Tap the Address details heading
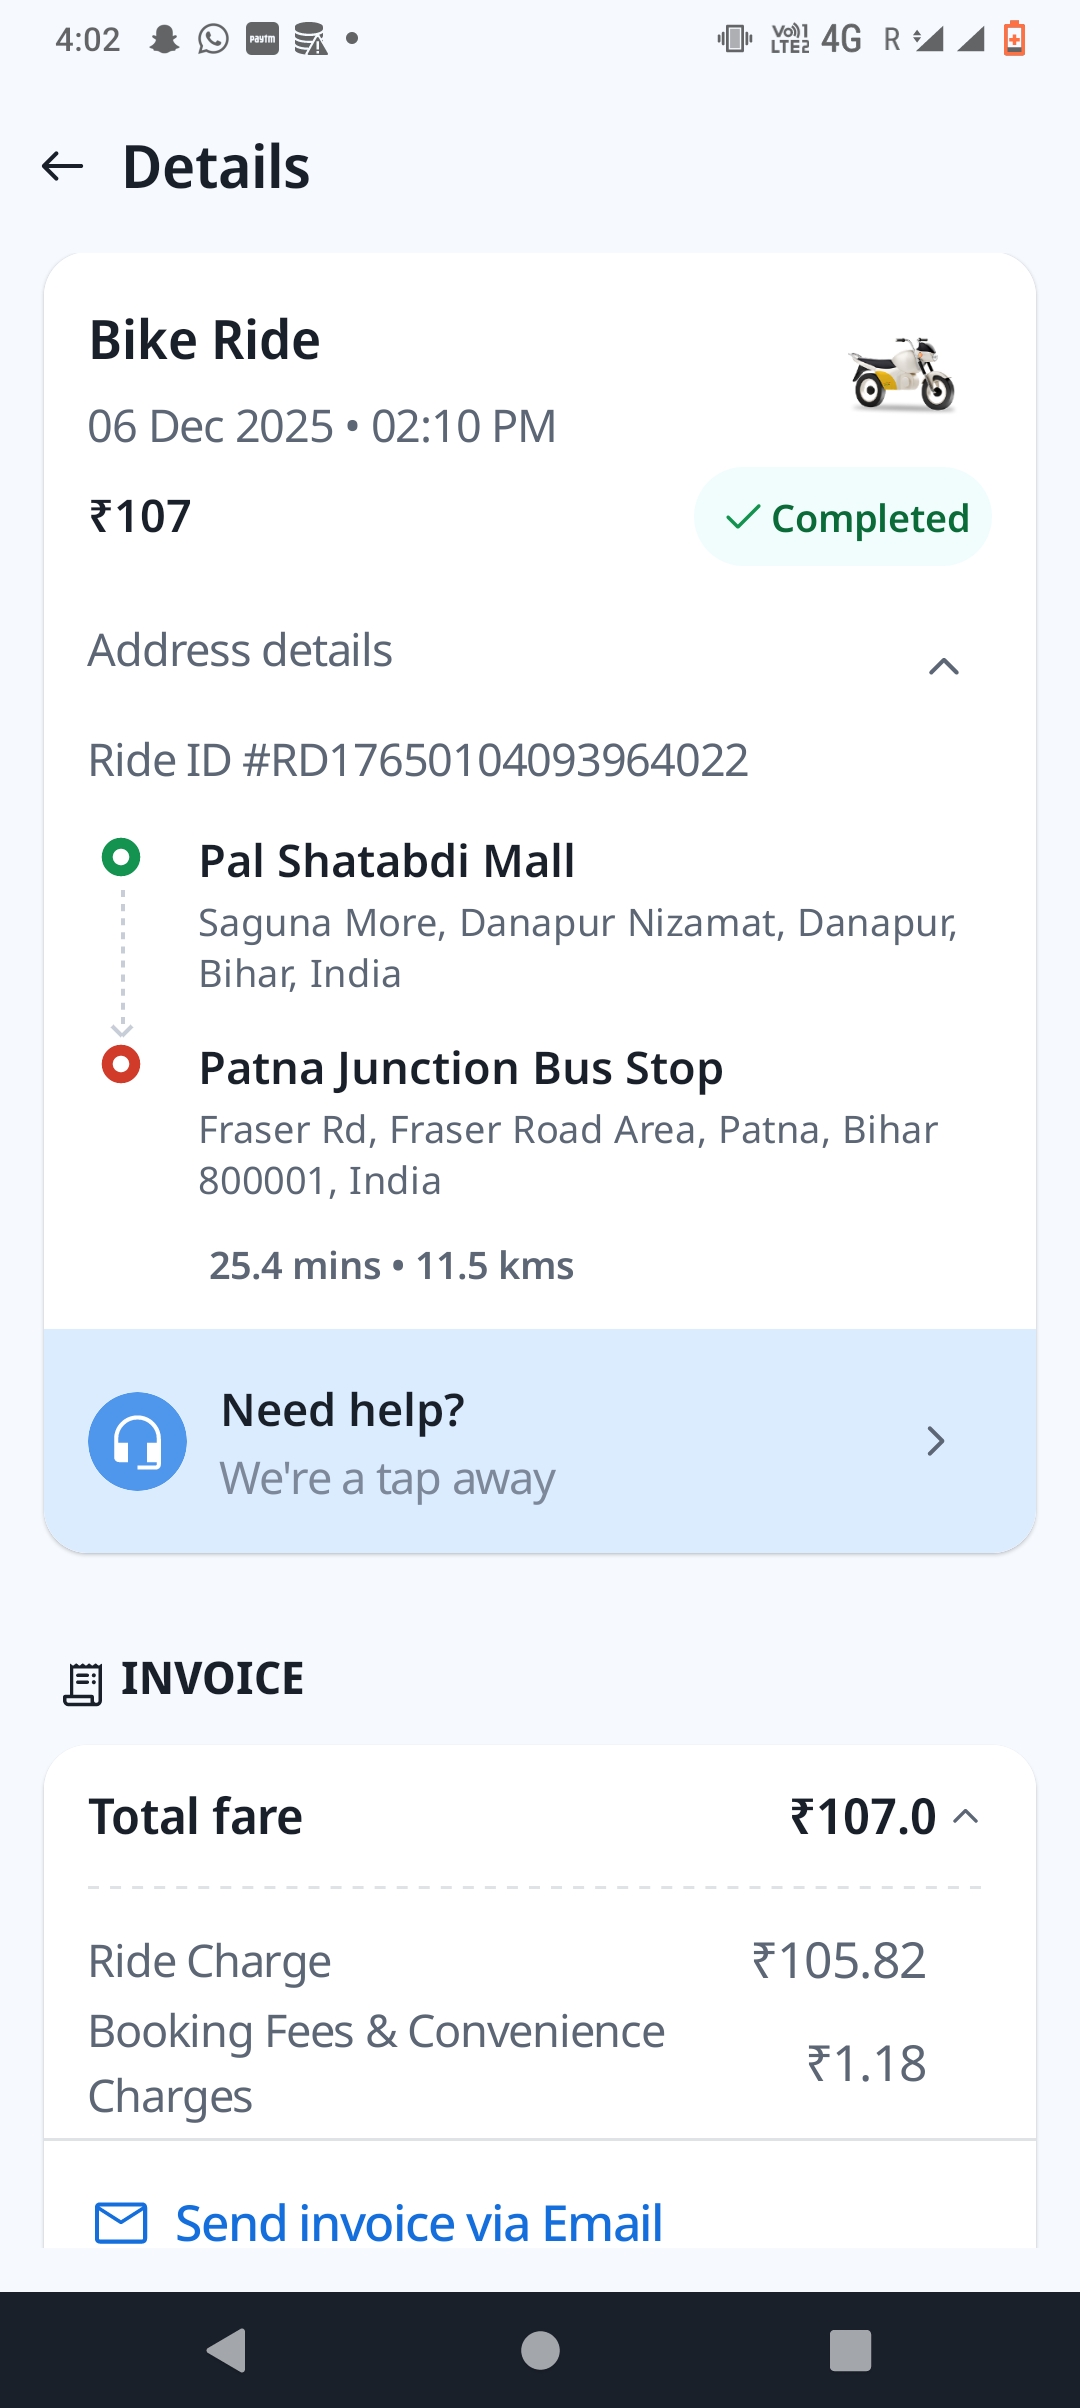The width and height of the screenshot is (1080, 2408). (240, 650)
